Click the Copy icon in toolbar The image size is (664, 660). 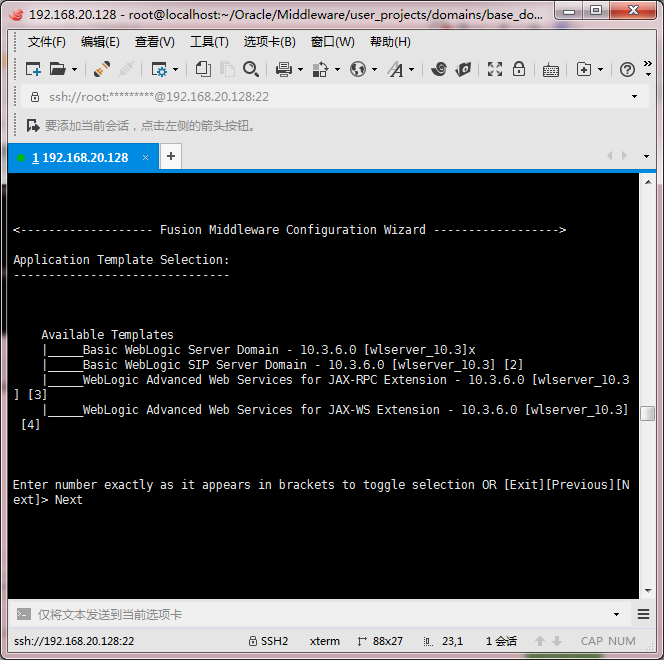point(203,69)
